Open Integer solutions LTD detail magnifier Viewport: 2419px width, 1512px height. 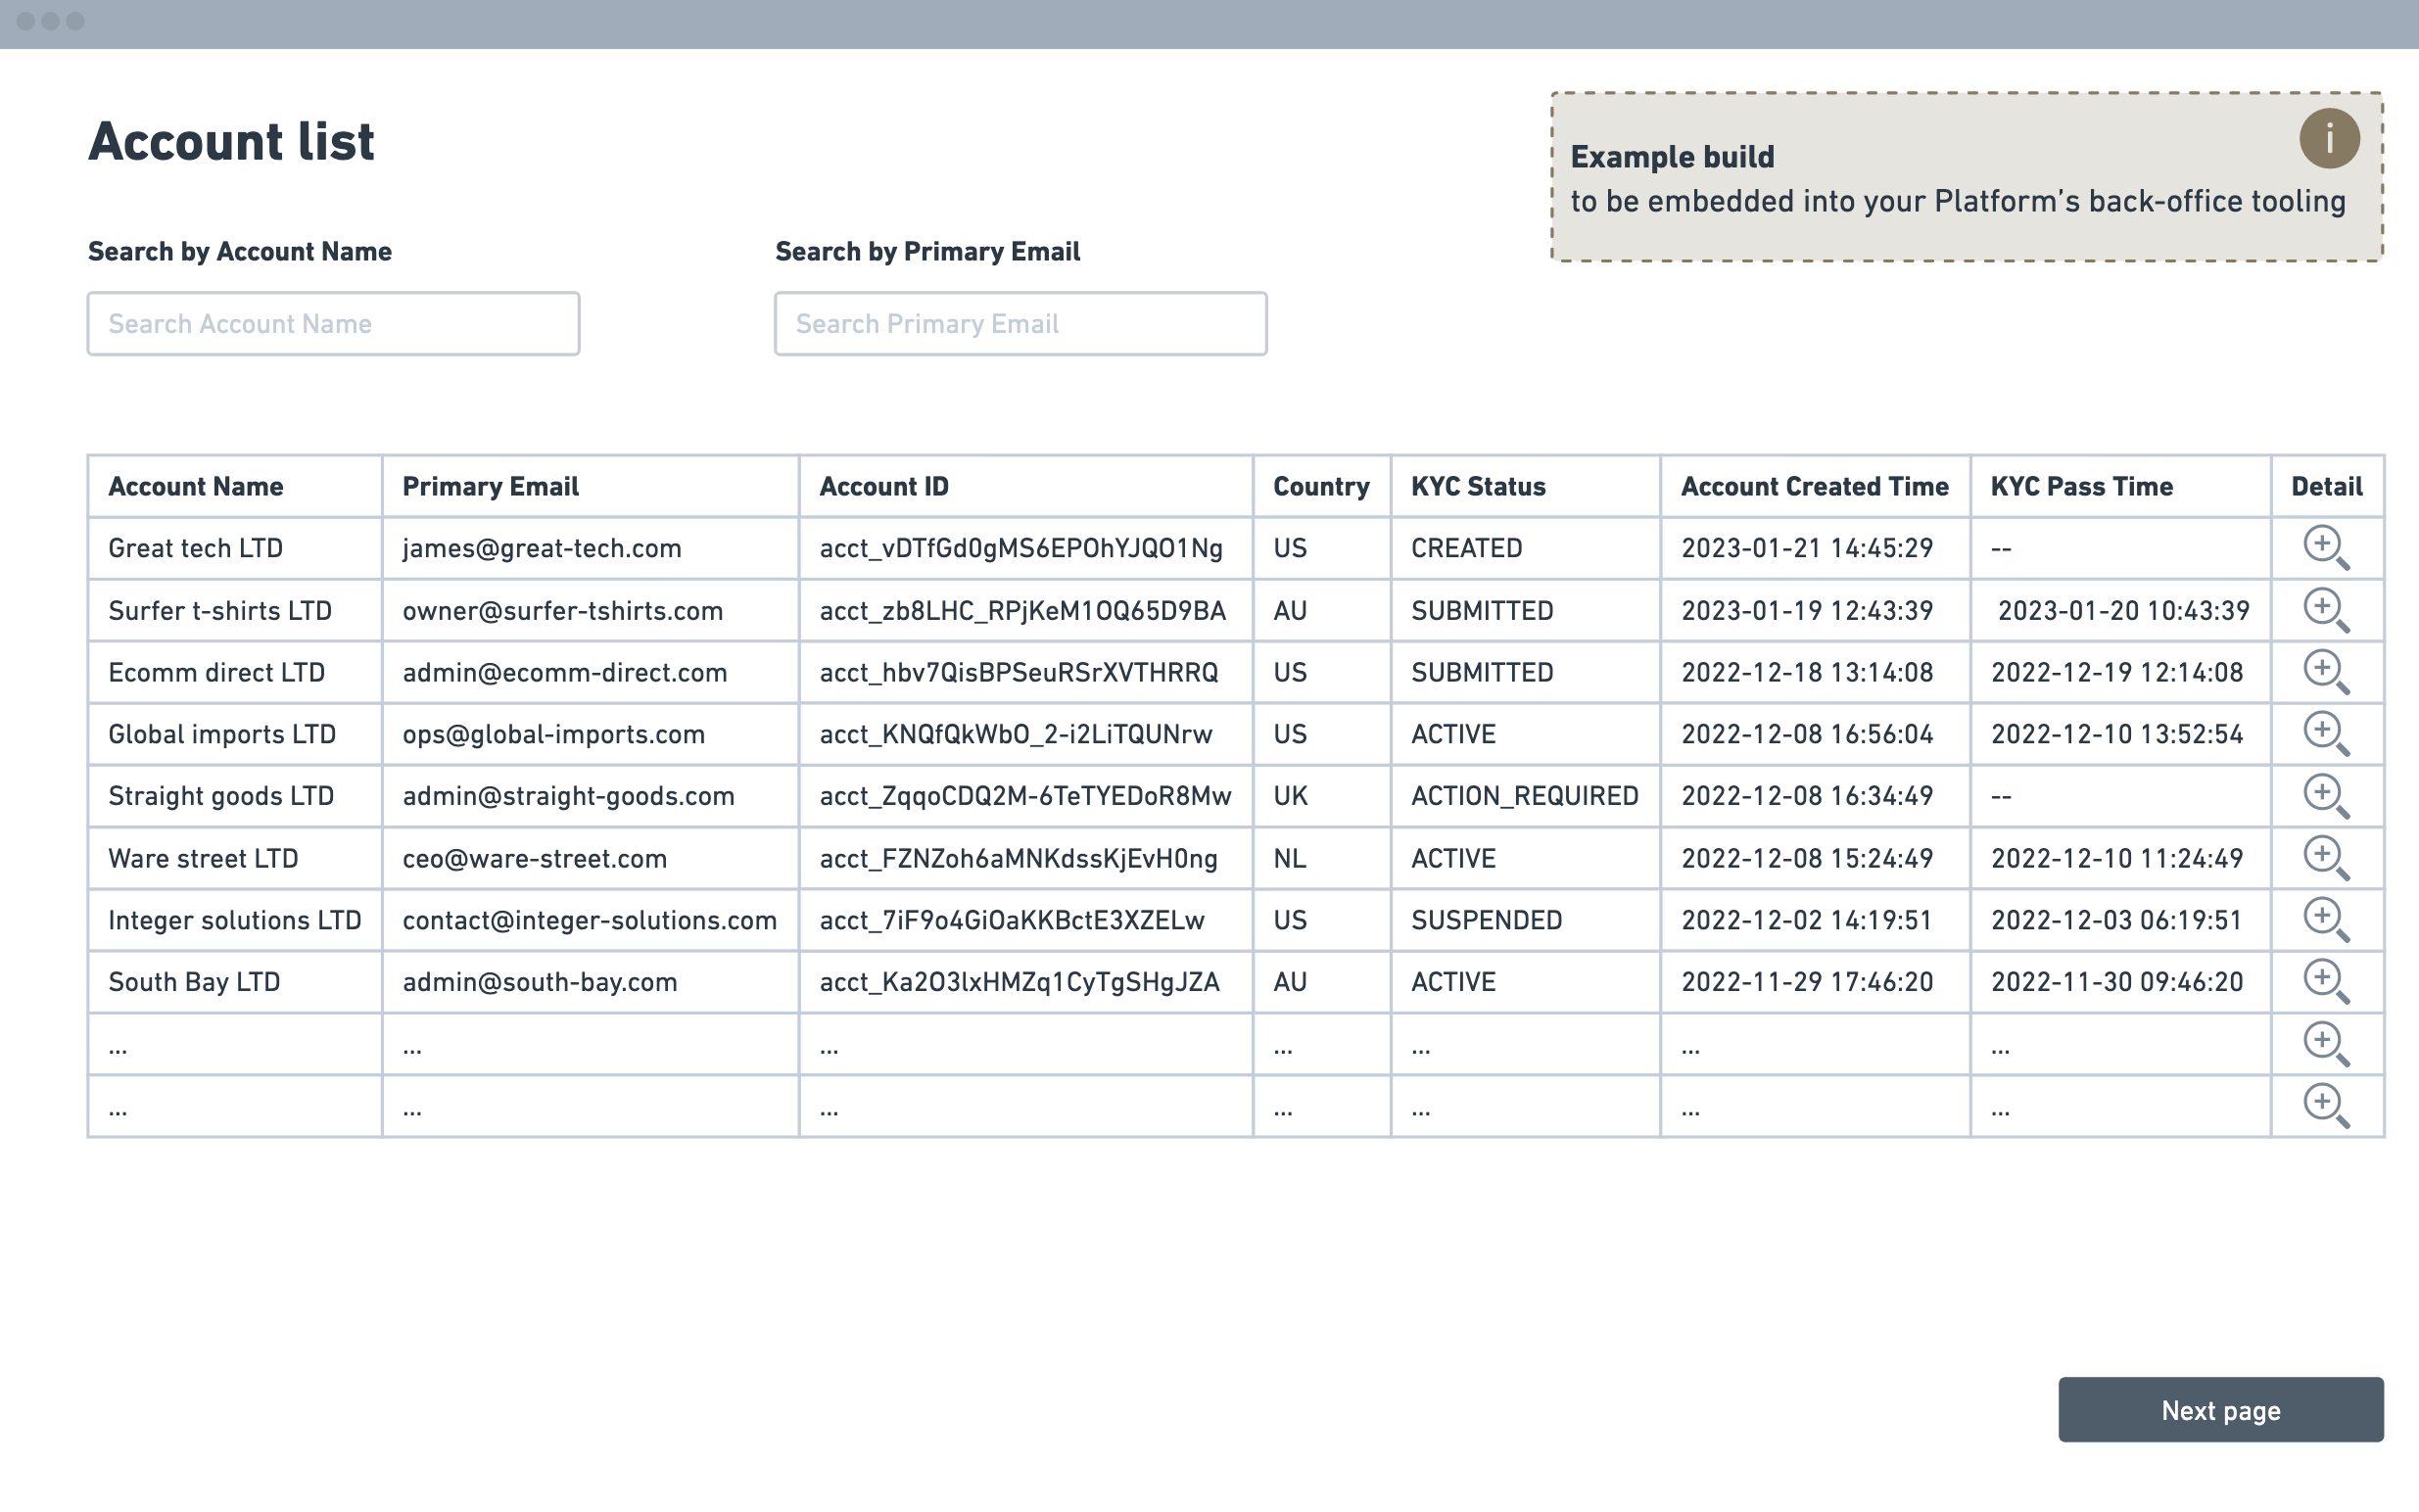click(x=2324, y=919)
